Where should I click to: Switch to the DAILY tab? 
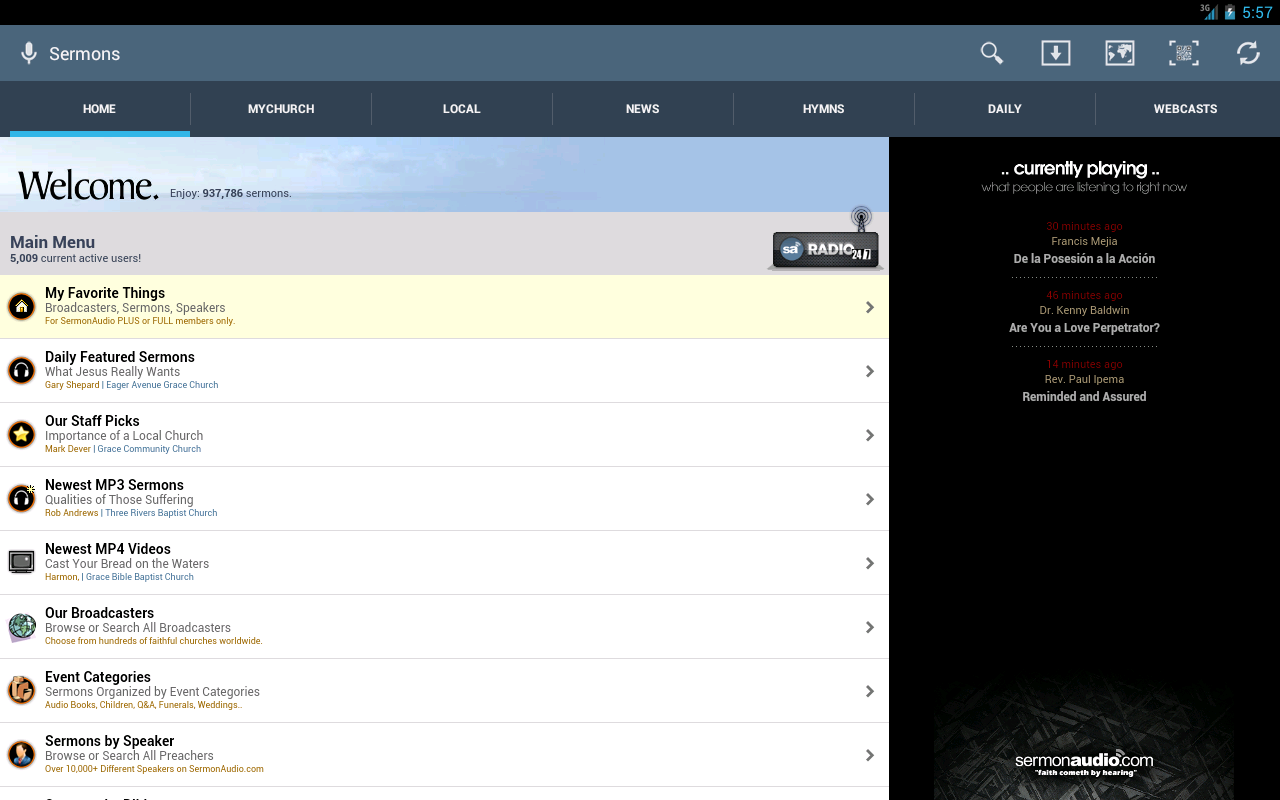click(x=1005, y=109)
